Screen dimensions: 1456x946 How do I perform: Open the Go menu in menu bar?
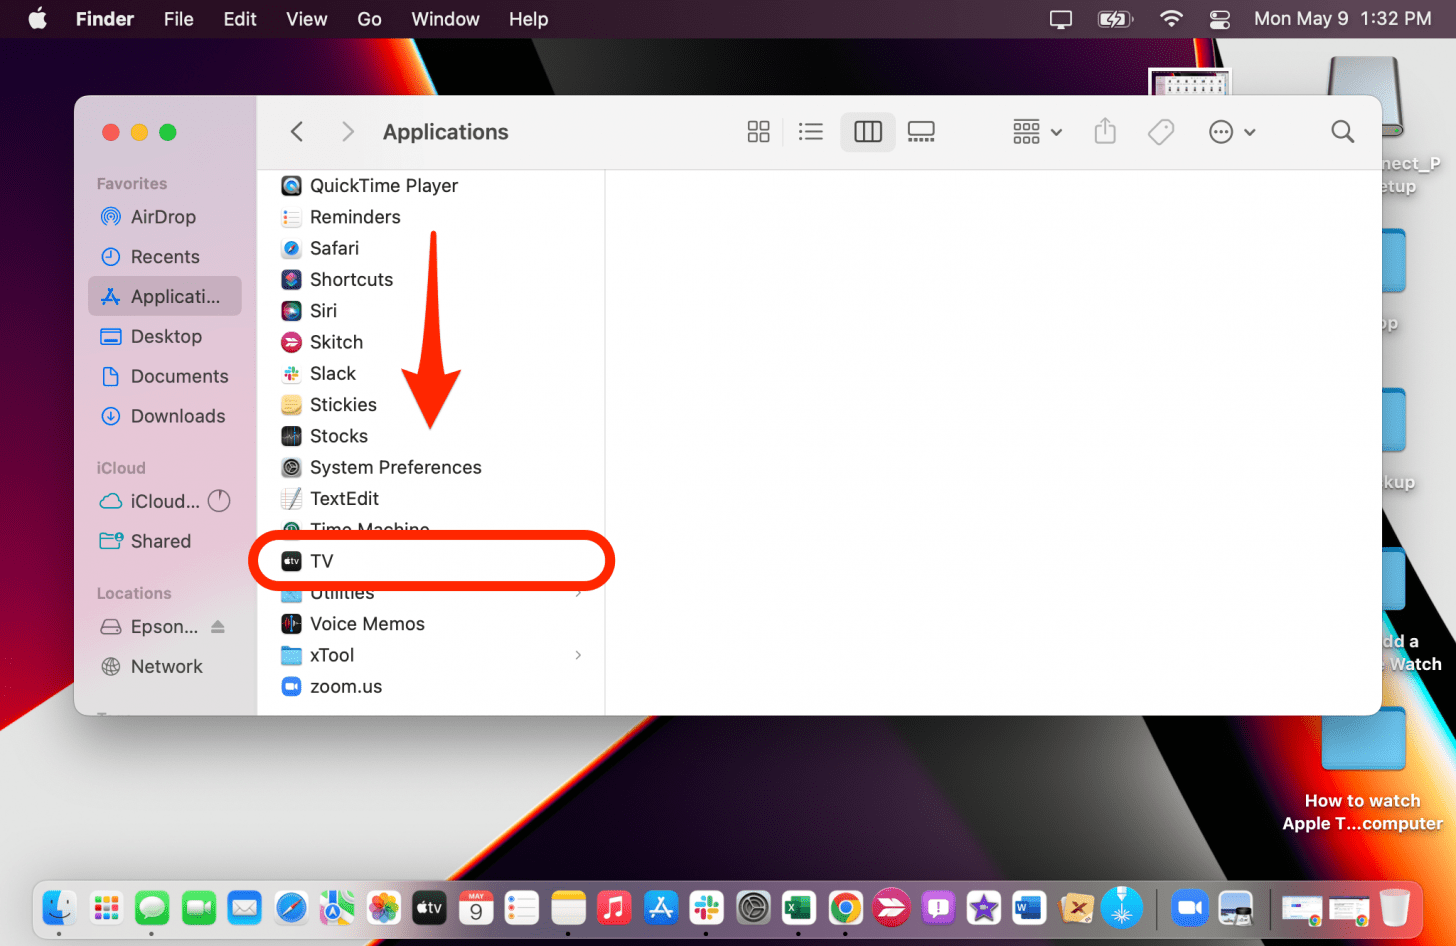(369, 19)
